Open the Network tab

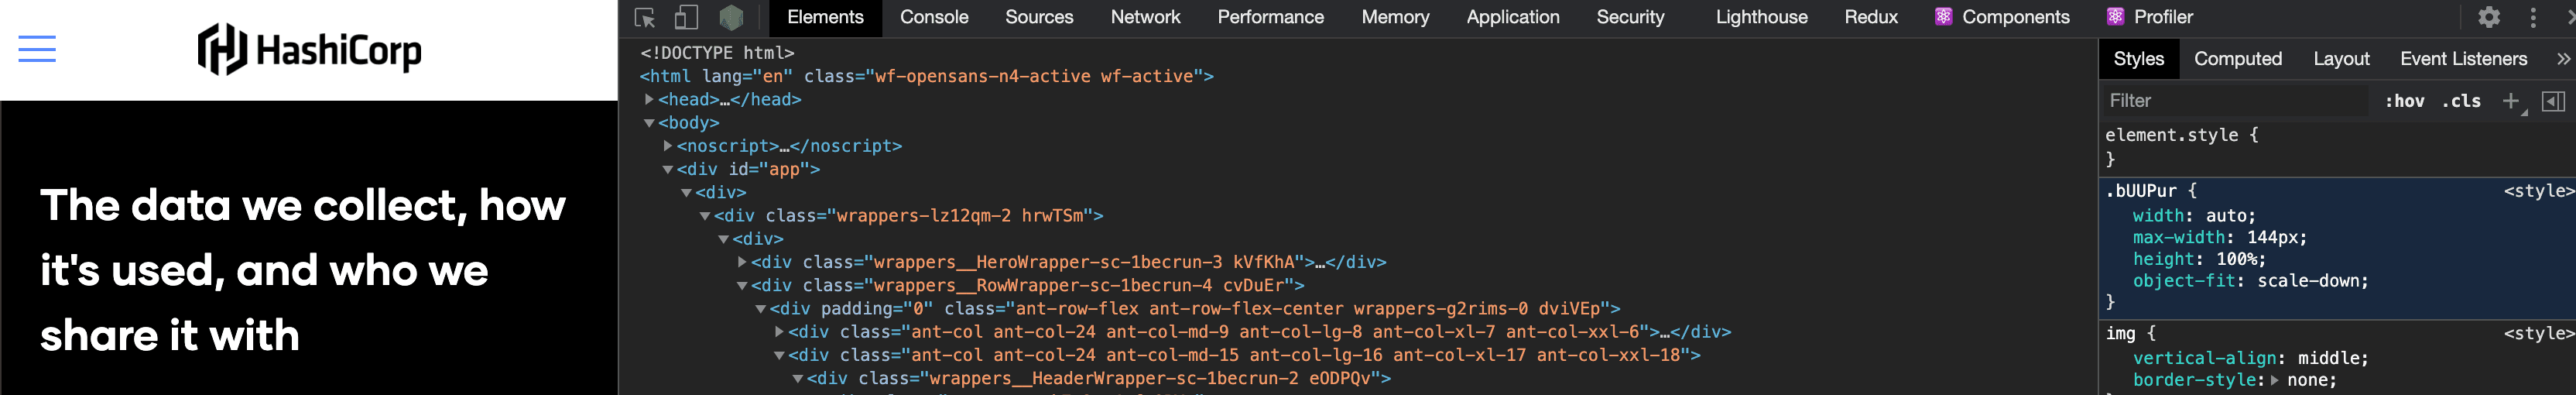coord(1144,18)
